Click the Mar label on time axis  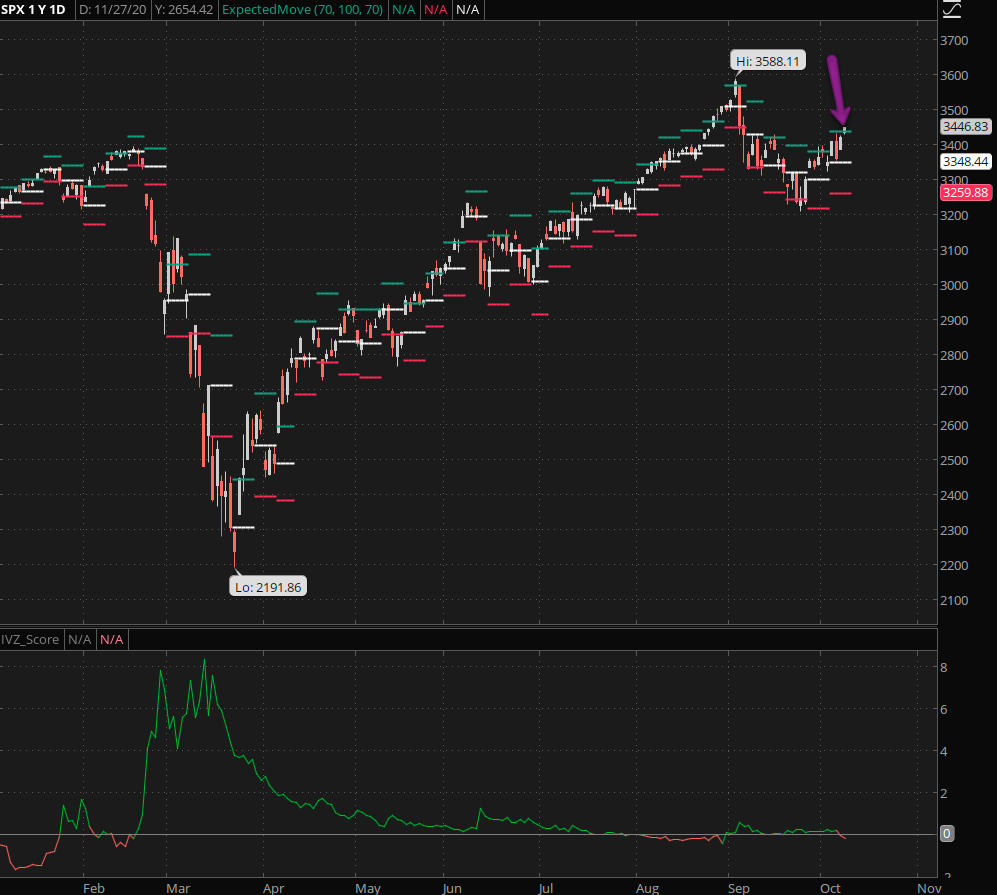click(178, 888)
